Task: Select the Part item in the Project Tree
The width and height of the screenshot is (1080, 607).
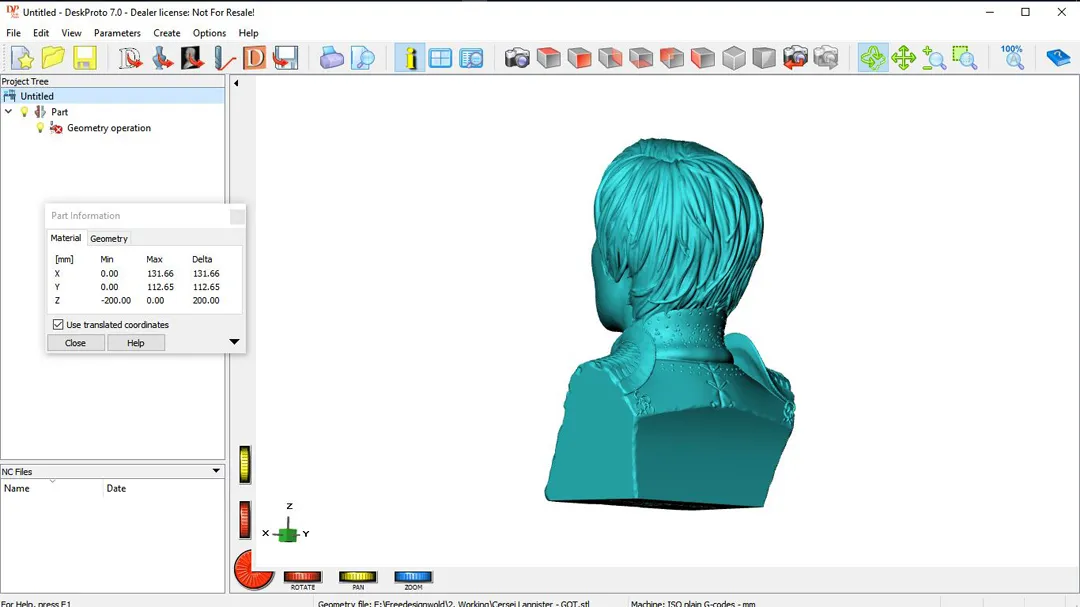Action: [x=59, y=112]
